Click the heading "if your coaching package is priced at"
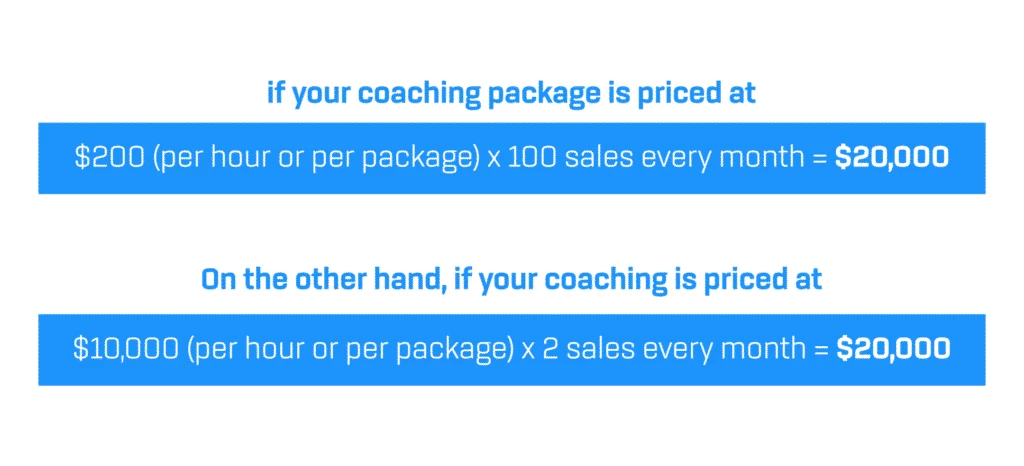This screenshot has height=466, width=1024. (x=511, y=93)
